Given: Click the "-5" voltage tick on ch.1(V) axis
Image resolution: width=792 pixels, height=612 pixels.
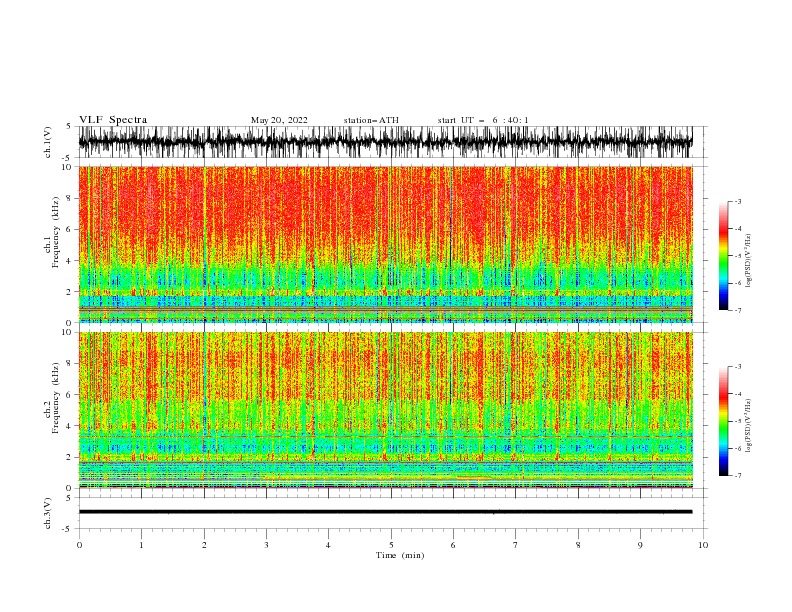Looking at the screenshot, I should 68,158.
